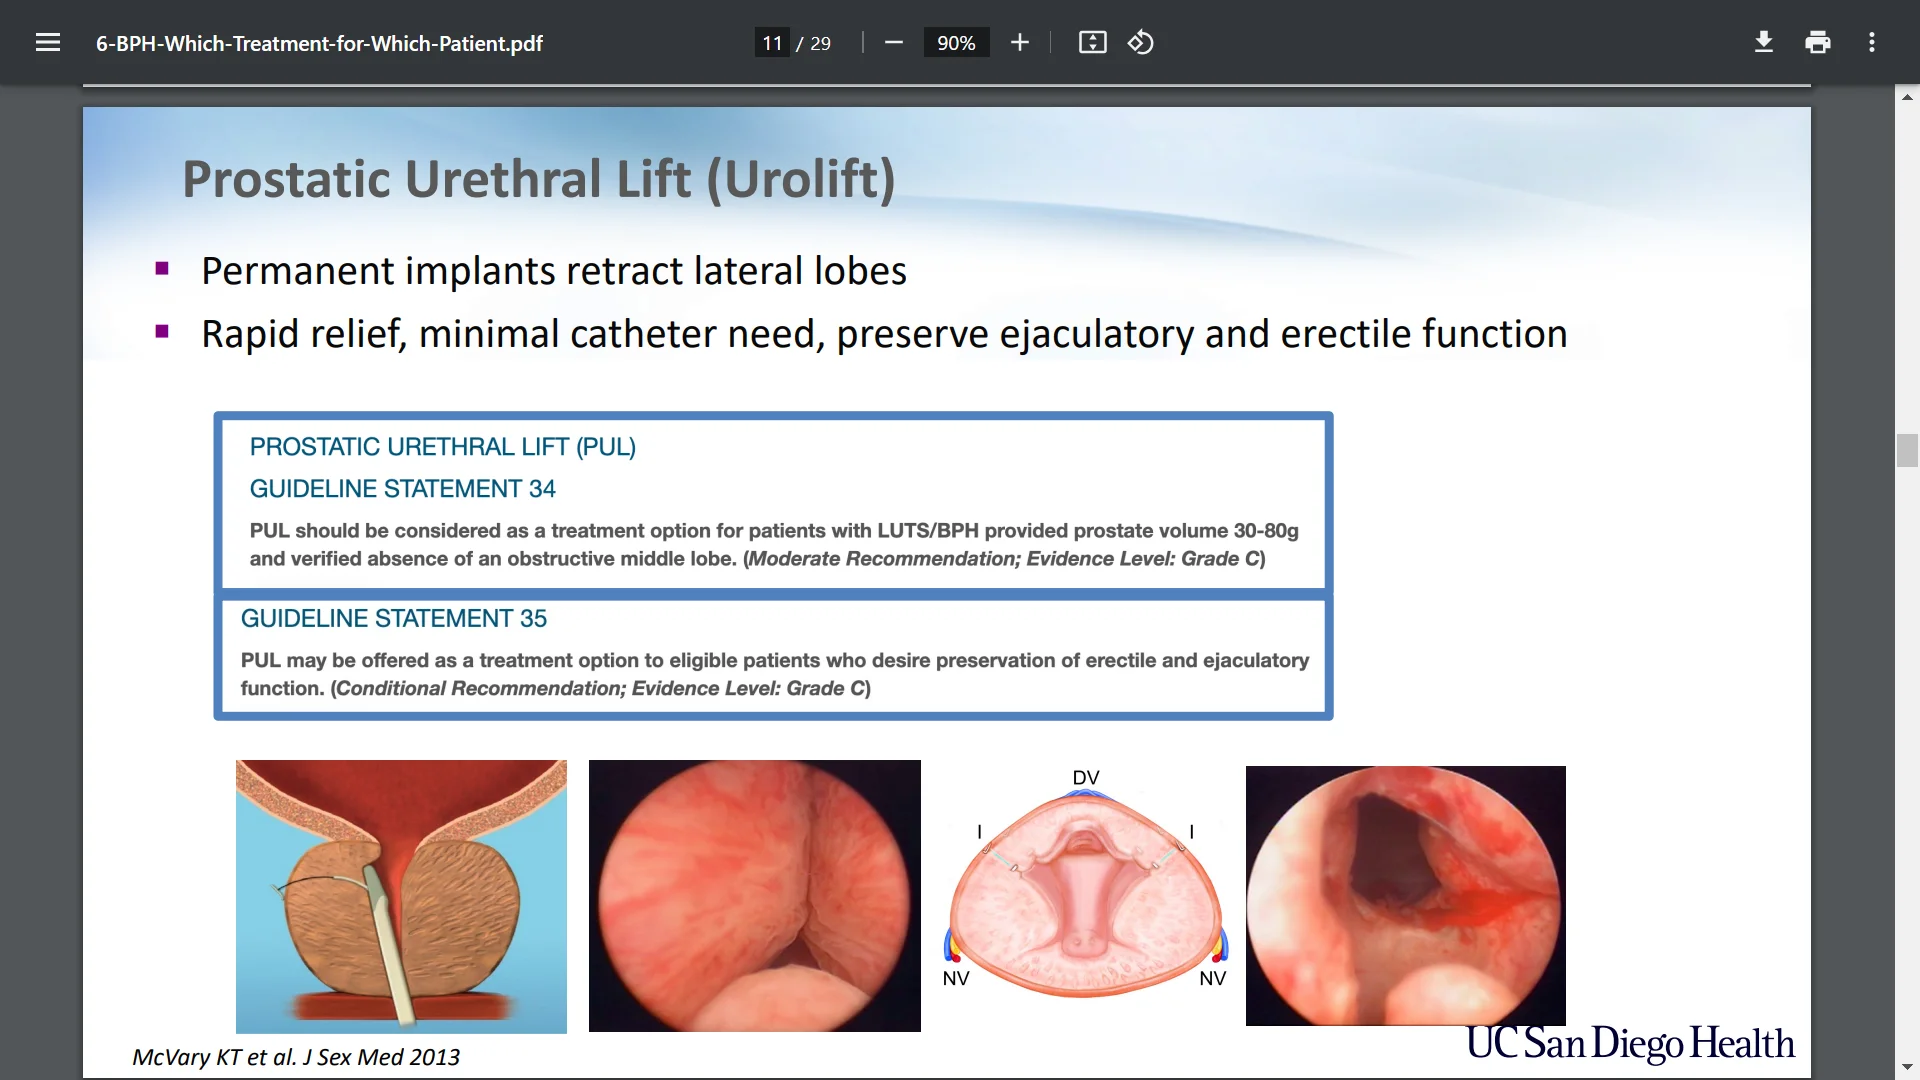Click the cross-section diagram labeled DV and NV
Viewport: 1920px width, 1080px height.
click(1085, 884)
